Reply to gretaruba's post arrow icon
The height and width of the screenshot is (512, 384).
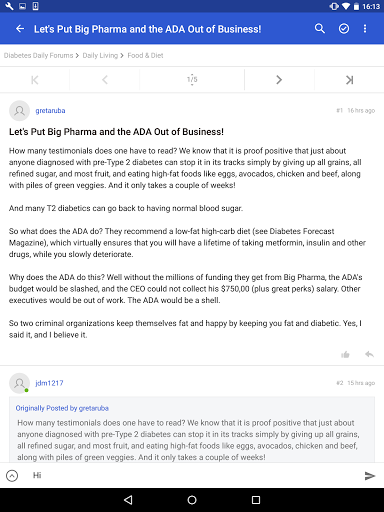(369, 354)
